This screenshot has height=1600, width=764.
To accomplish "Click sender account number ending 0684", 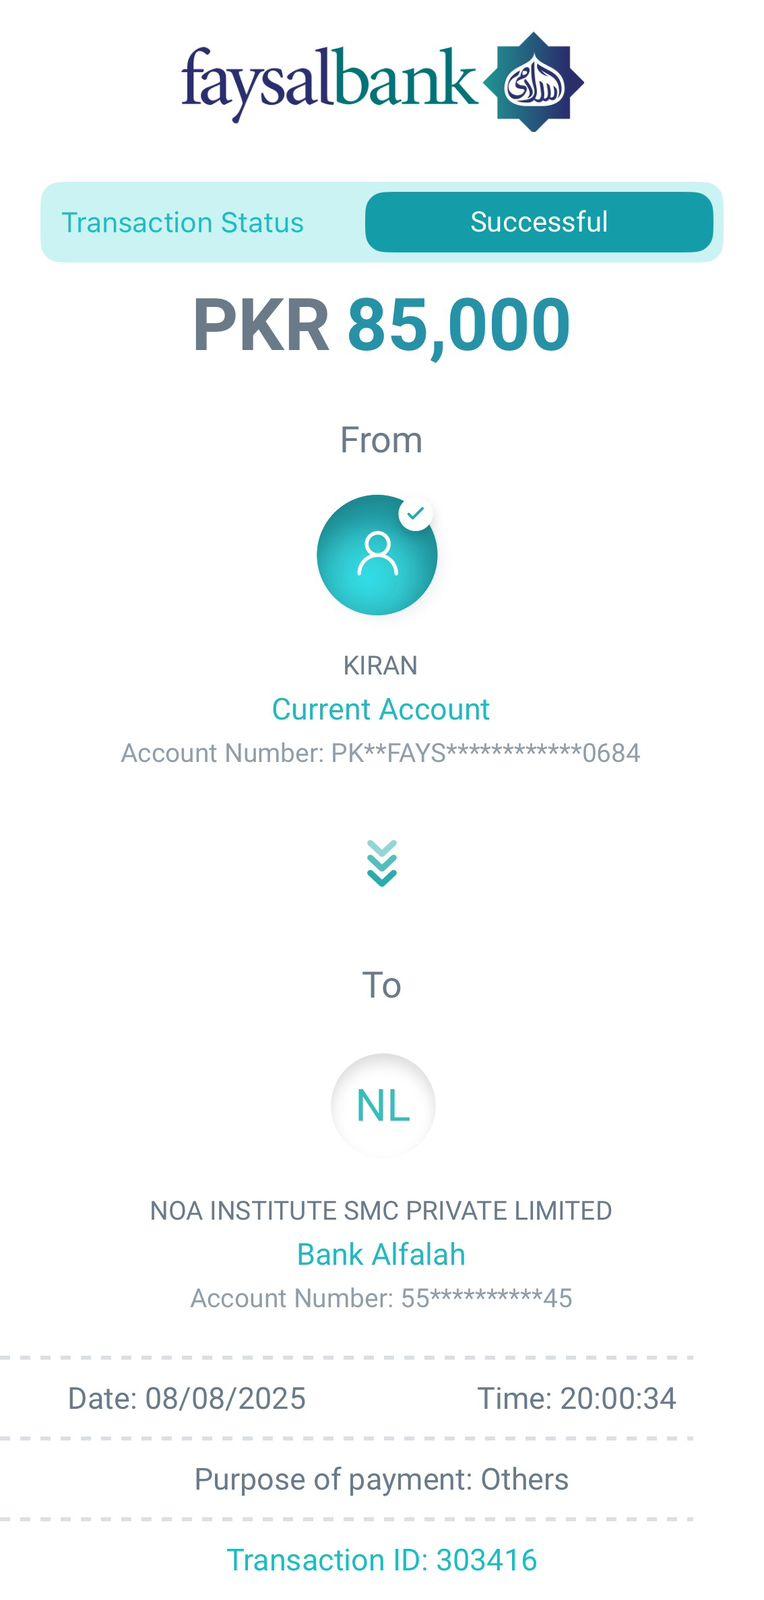I will point(381,753).
